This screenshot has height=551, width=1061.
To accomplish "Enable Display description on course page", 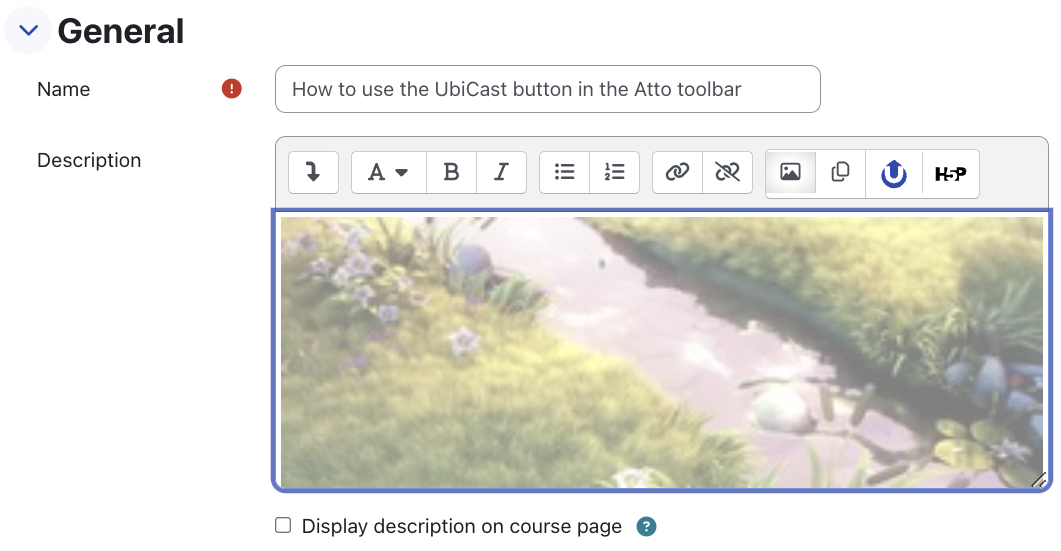I will (283, 525).
